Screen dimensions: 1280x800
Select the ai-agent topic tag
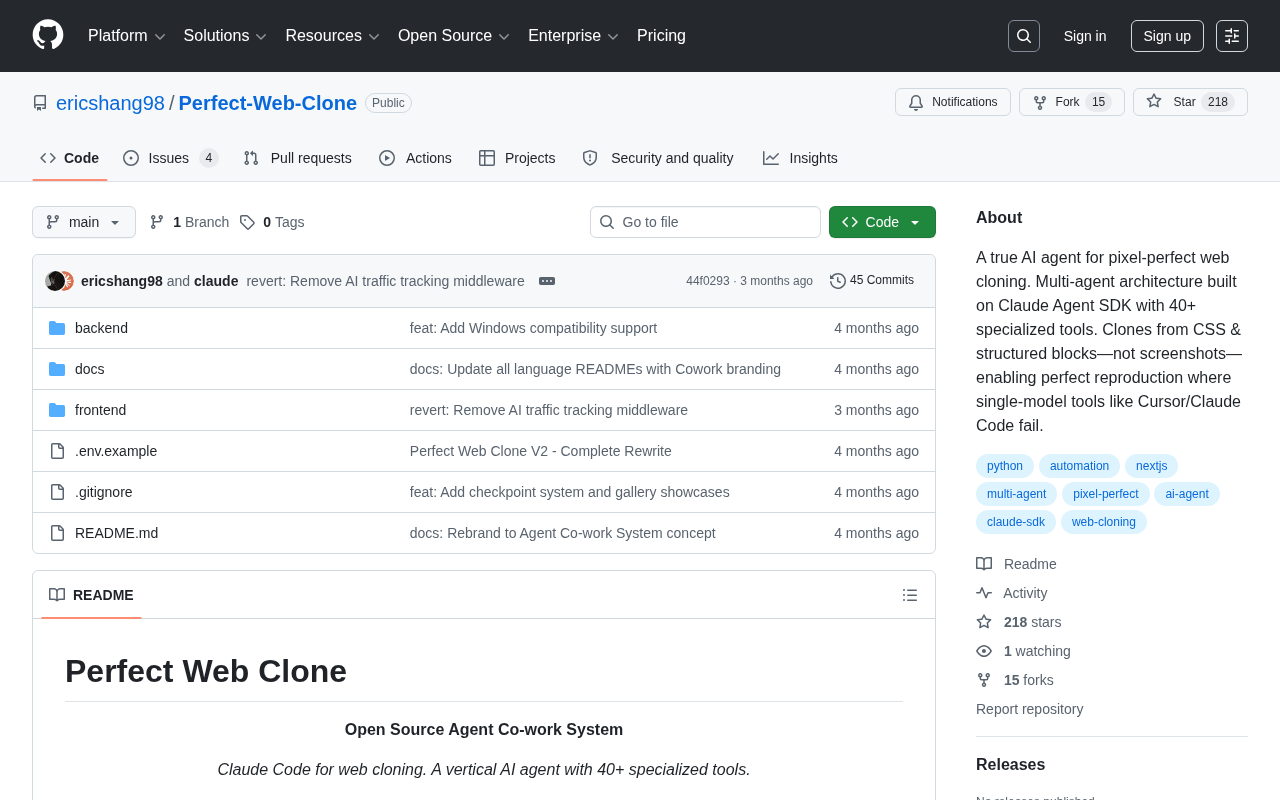[x=1187, y=494]
